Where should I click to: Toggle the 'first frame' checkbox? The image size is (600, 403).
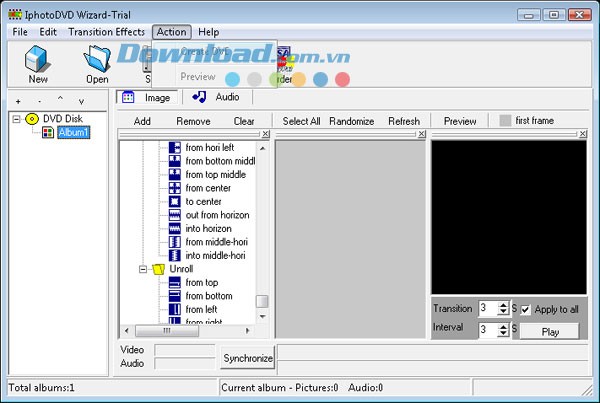(505, 121)
